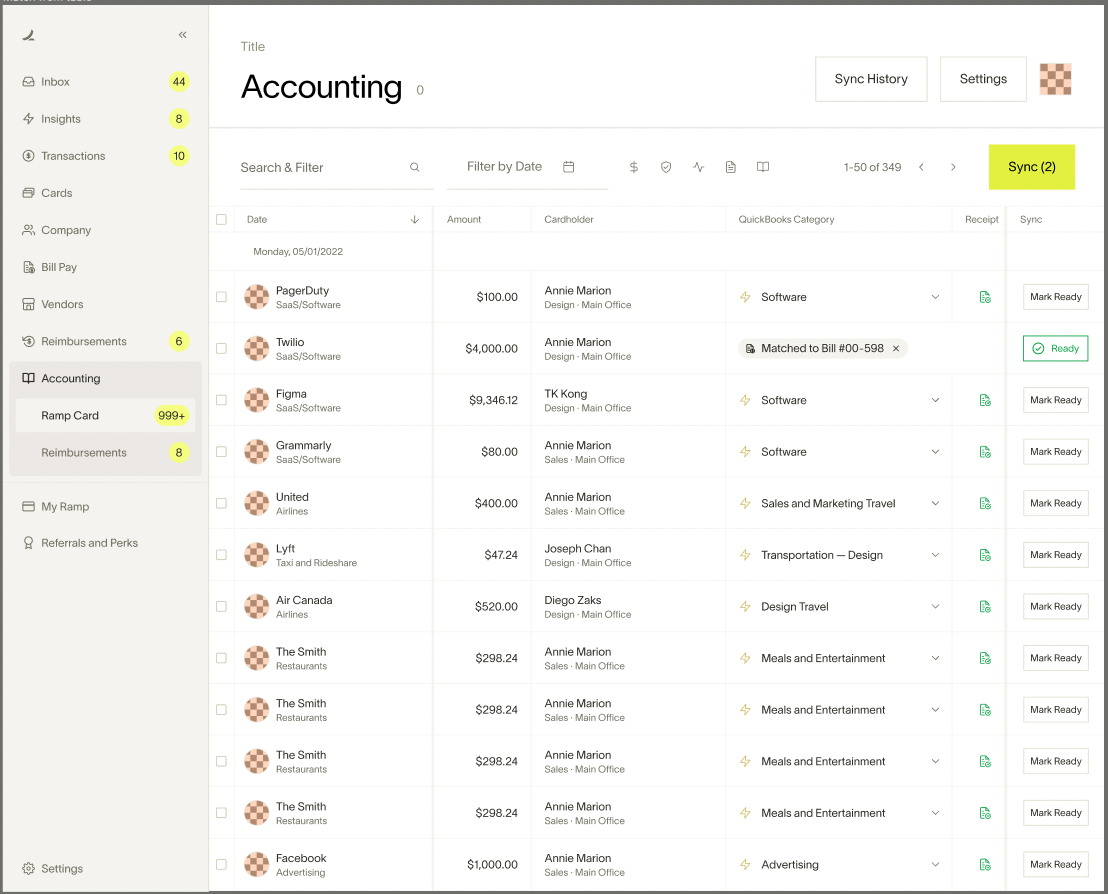1108x894 pixels.
Task: Select Reimbursements sub-item under Accounting
Action: pos(105,452)
